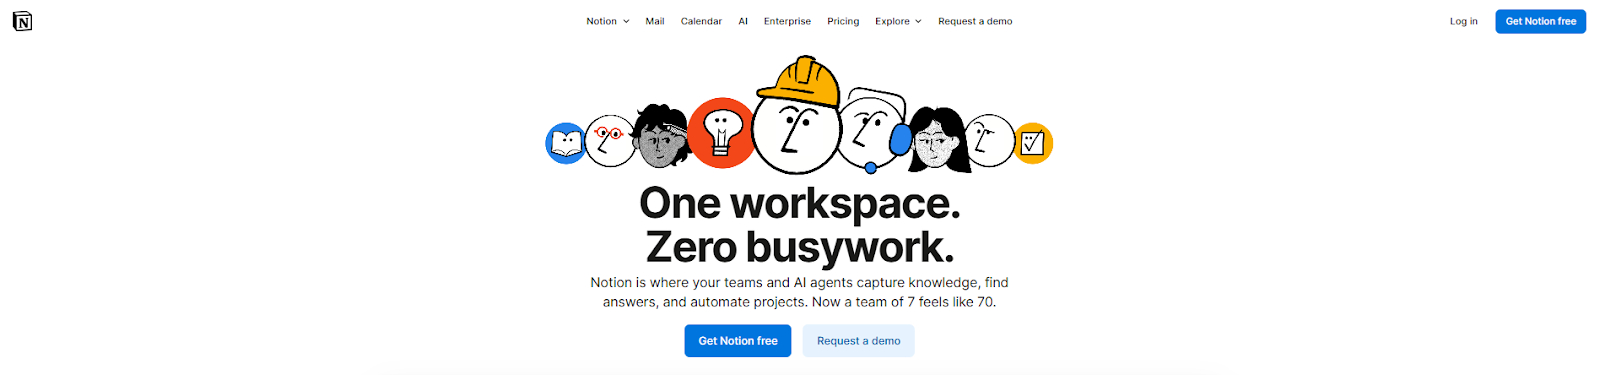Click the face with blue headset
The width and height of the screenshot is (1600, 375).
(873, 130)
